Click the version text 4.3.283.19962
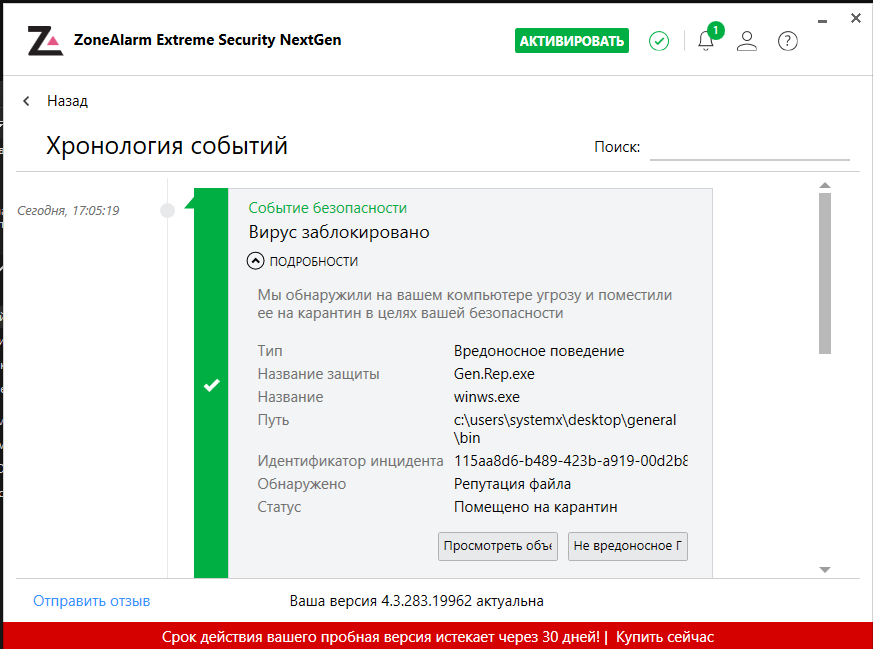The height and width of the screenshot is (649, 873). click(426, 601)
